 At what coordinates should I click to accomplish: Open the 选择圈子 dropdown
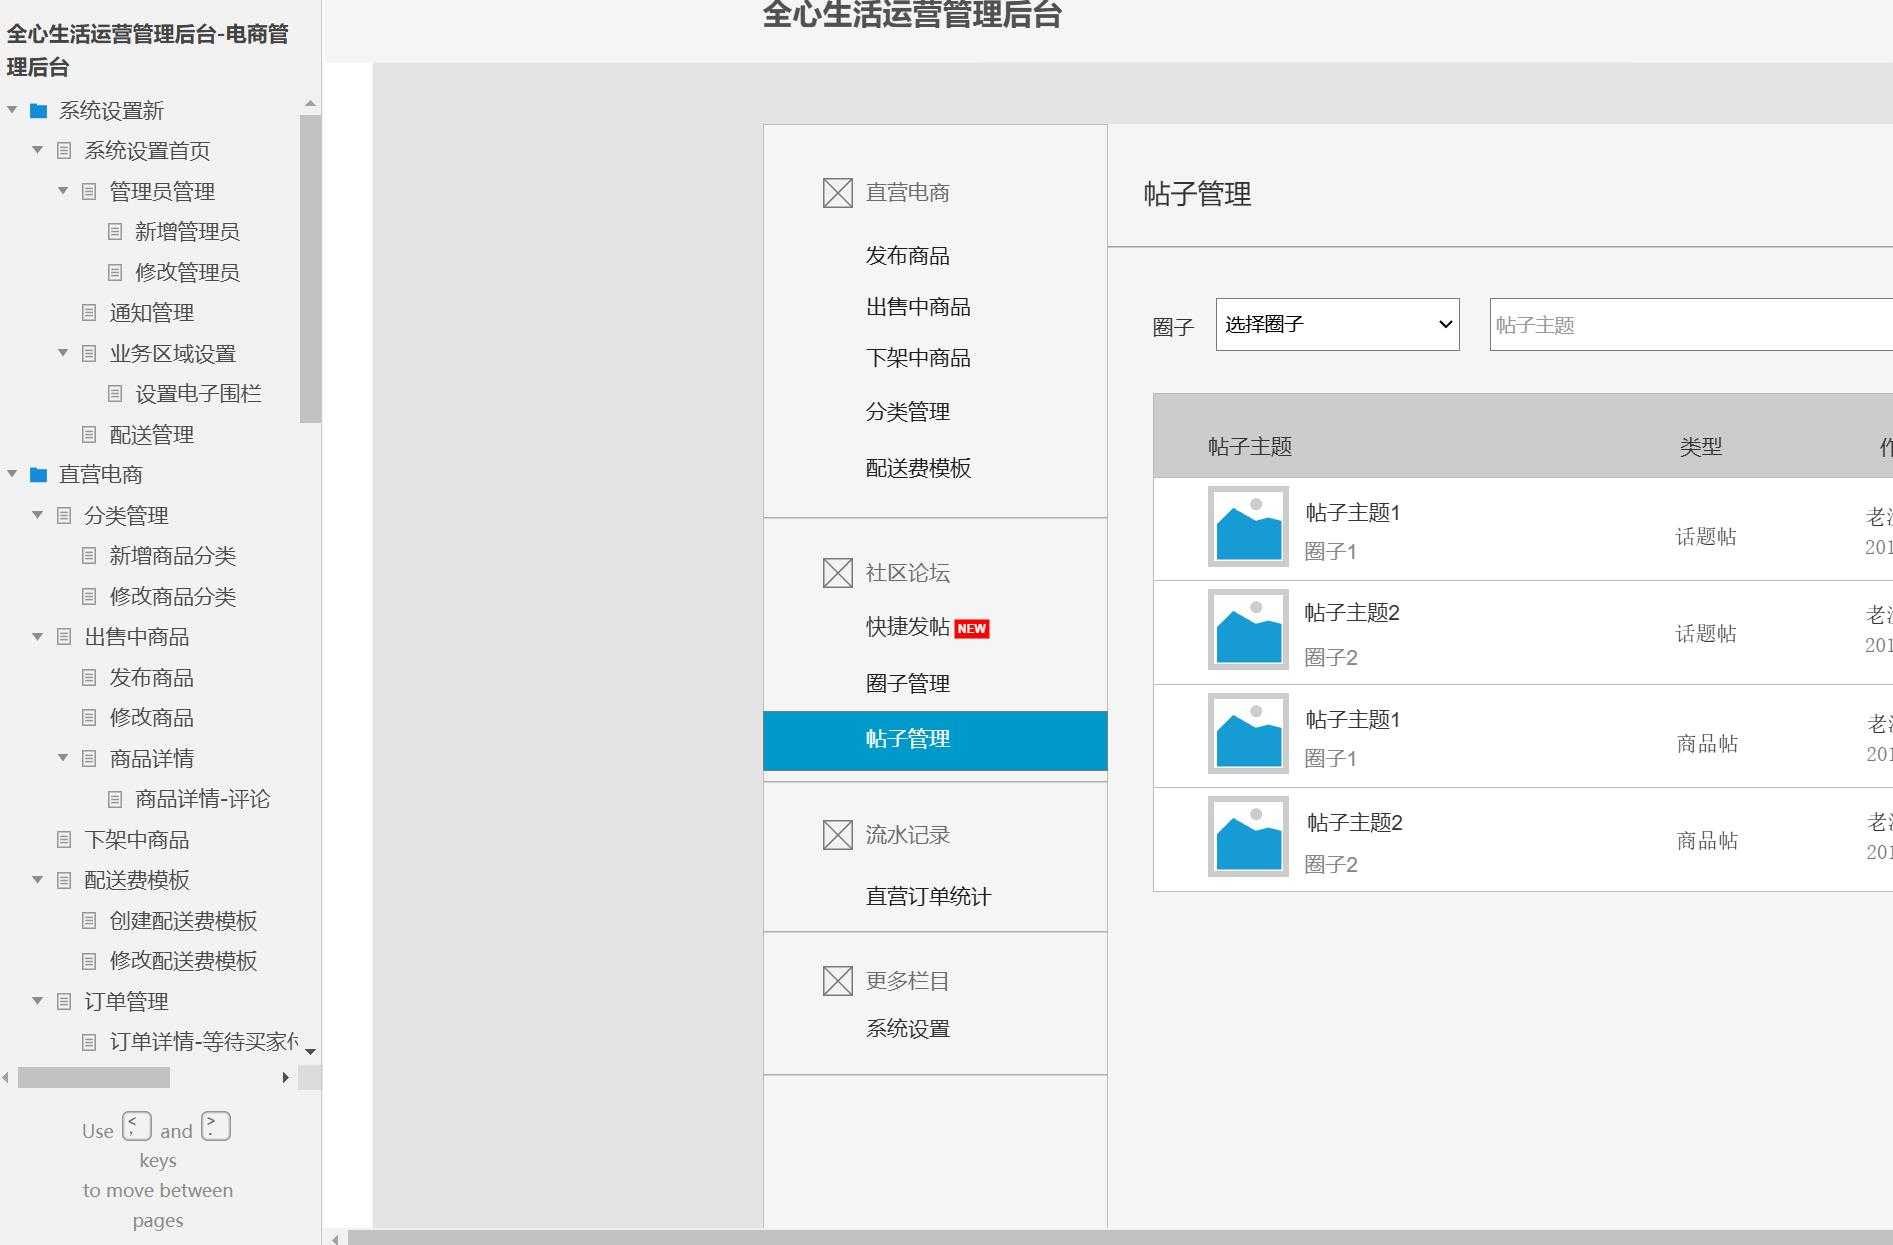[1337, 324]
